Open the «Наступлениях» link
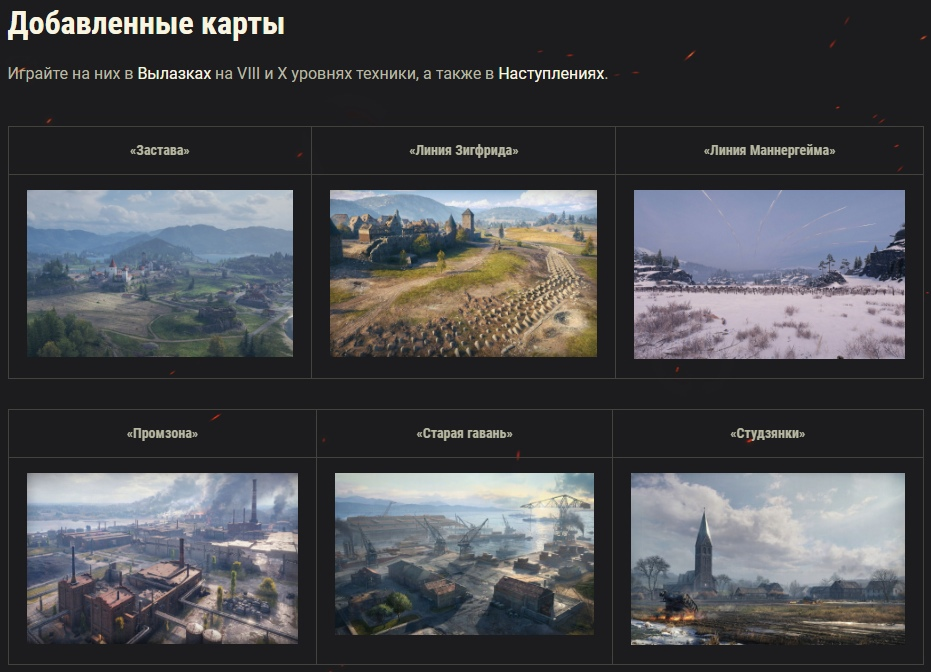This screenshot has height=672, width=931. (x=551, y=74)
